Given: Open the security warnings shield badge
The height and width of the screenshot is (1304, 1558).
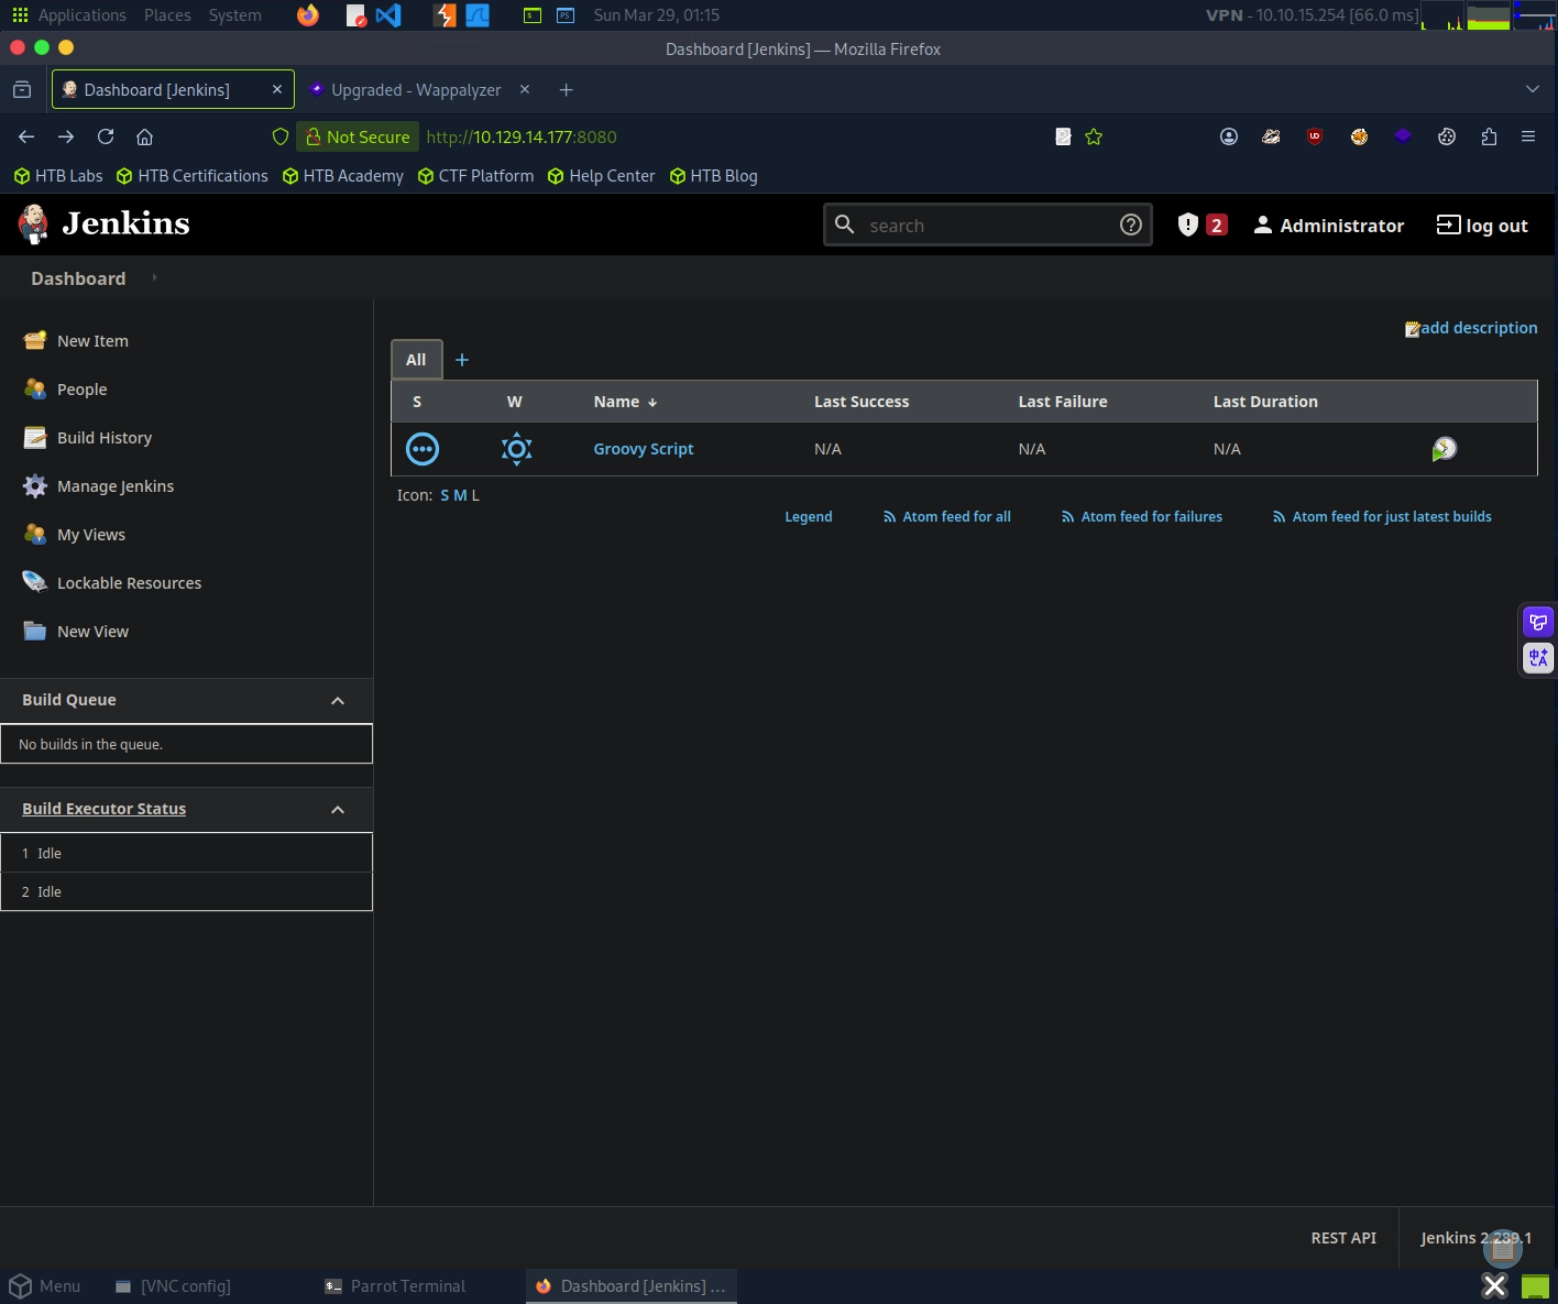Looking at the screenshot, I should (1202, 225).
